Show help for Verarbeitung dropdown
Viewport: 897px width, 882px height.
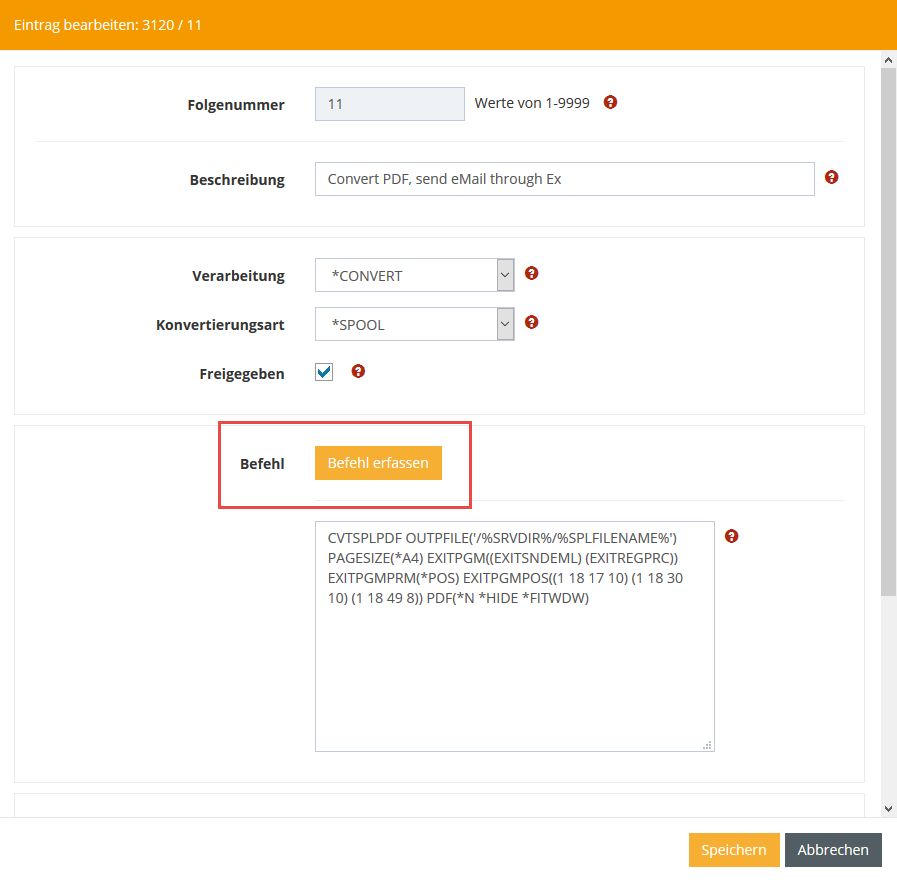532,273
